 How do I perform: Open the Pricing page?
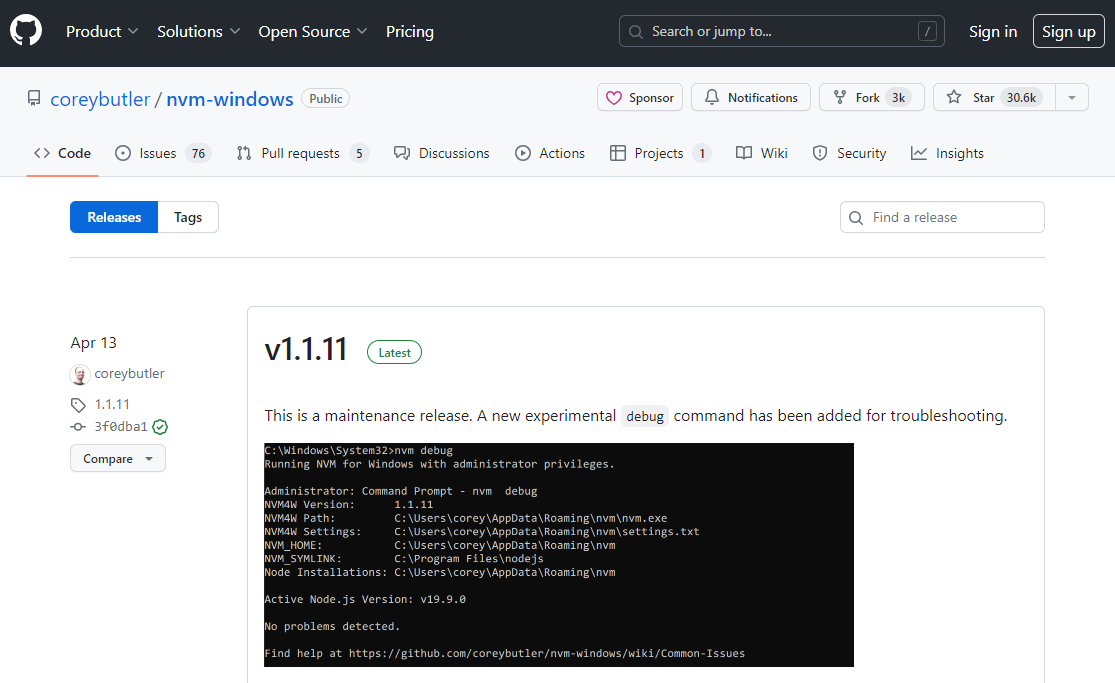(x=410, y=31)
